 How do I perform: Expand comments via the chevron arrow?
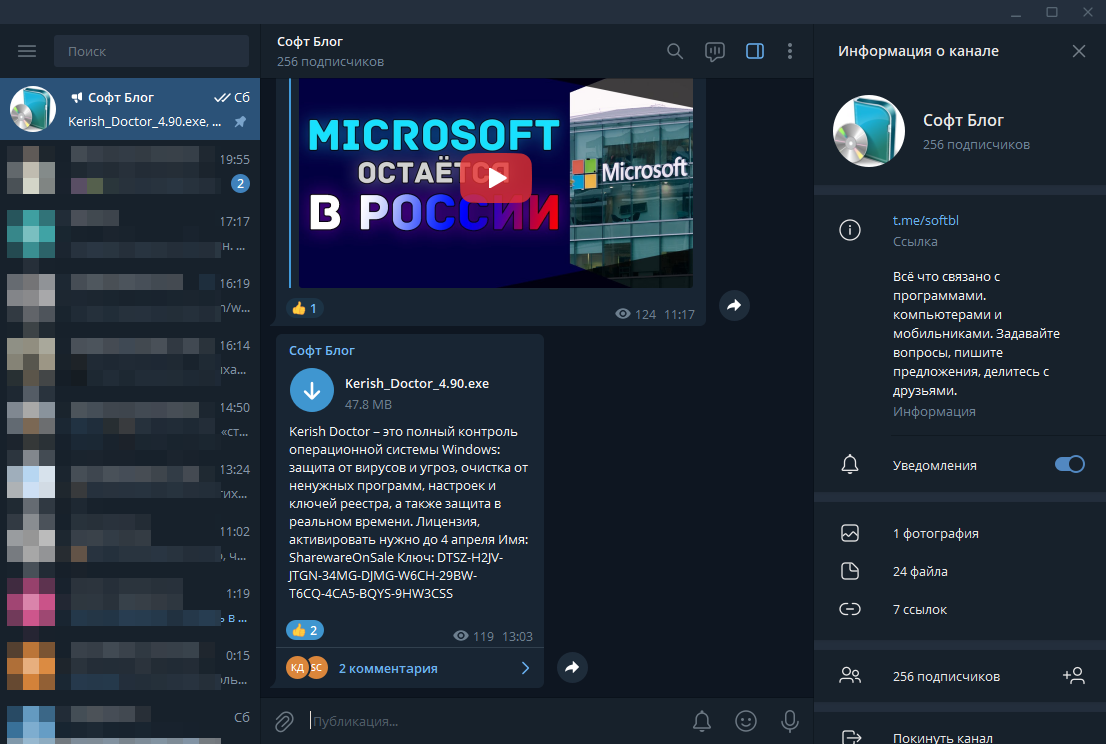point(525,668)
